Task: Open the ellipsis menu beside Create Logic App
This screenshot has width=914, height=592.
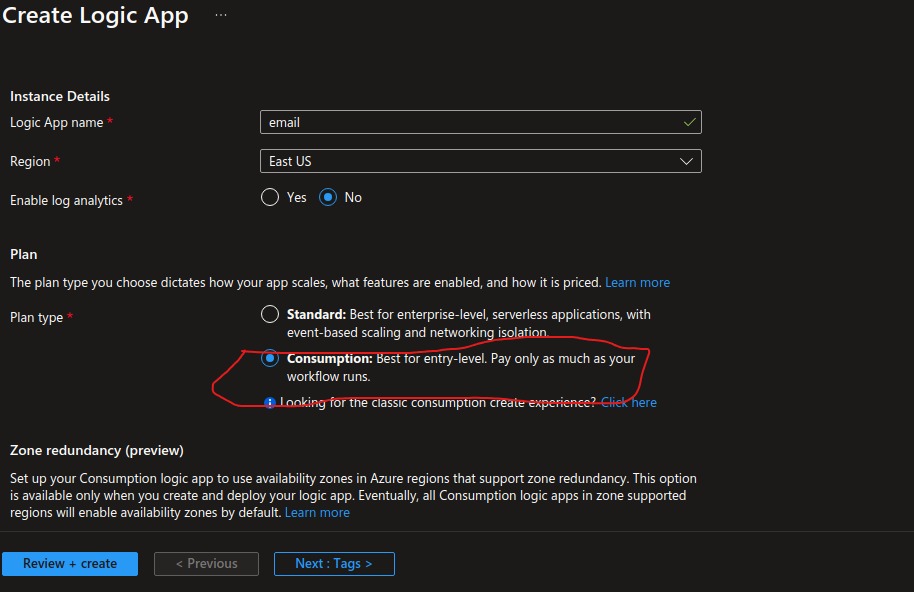Action: [x=220, y=15]
